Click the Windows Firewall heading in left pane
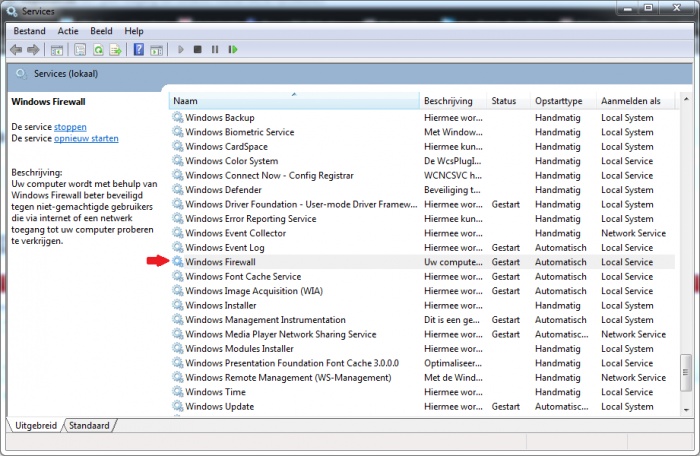This screenshot has width=700, height=456. (48, 102)
